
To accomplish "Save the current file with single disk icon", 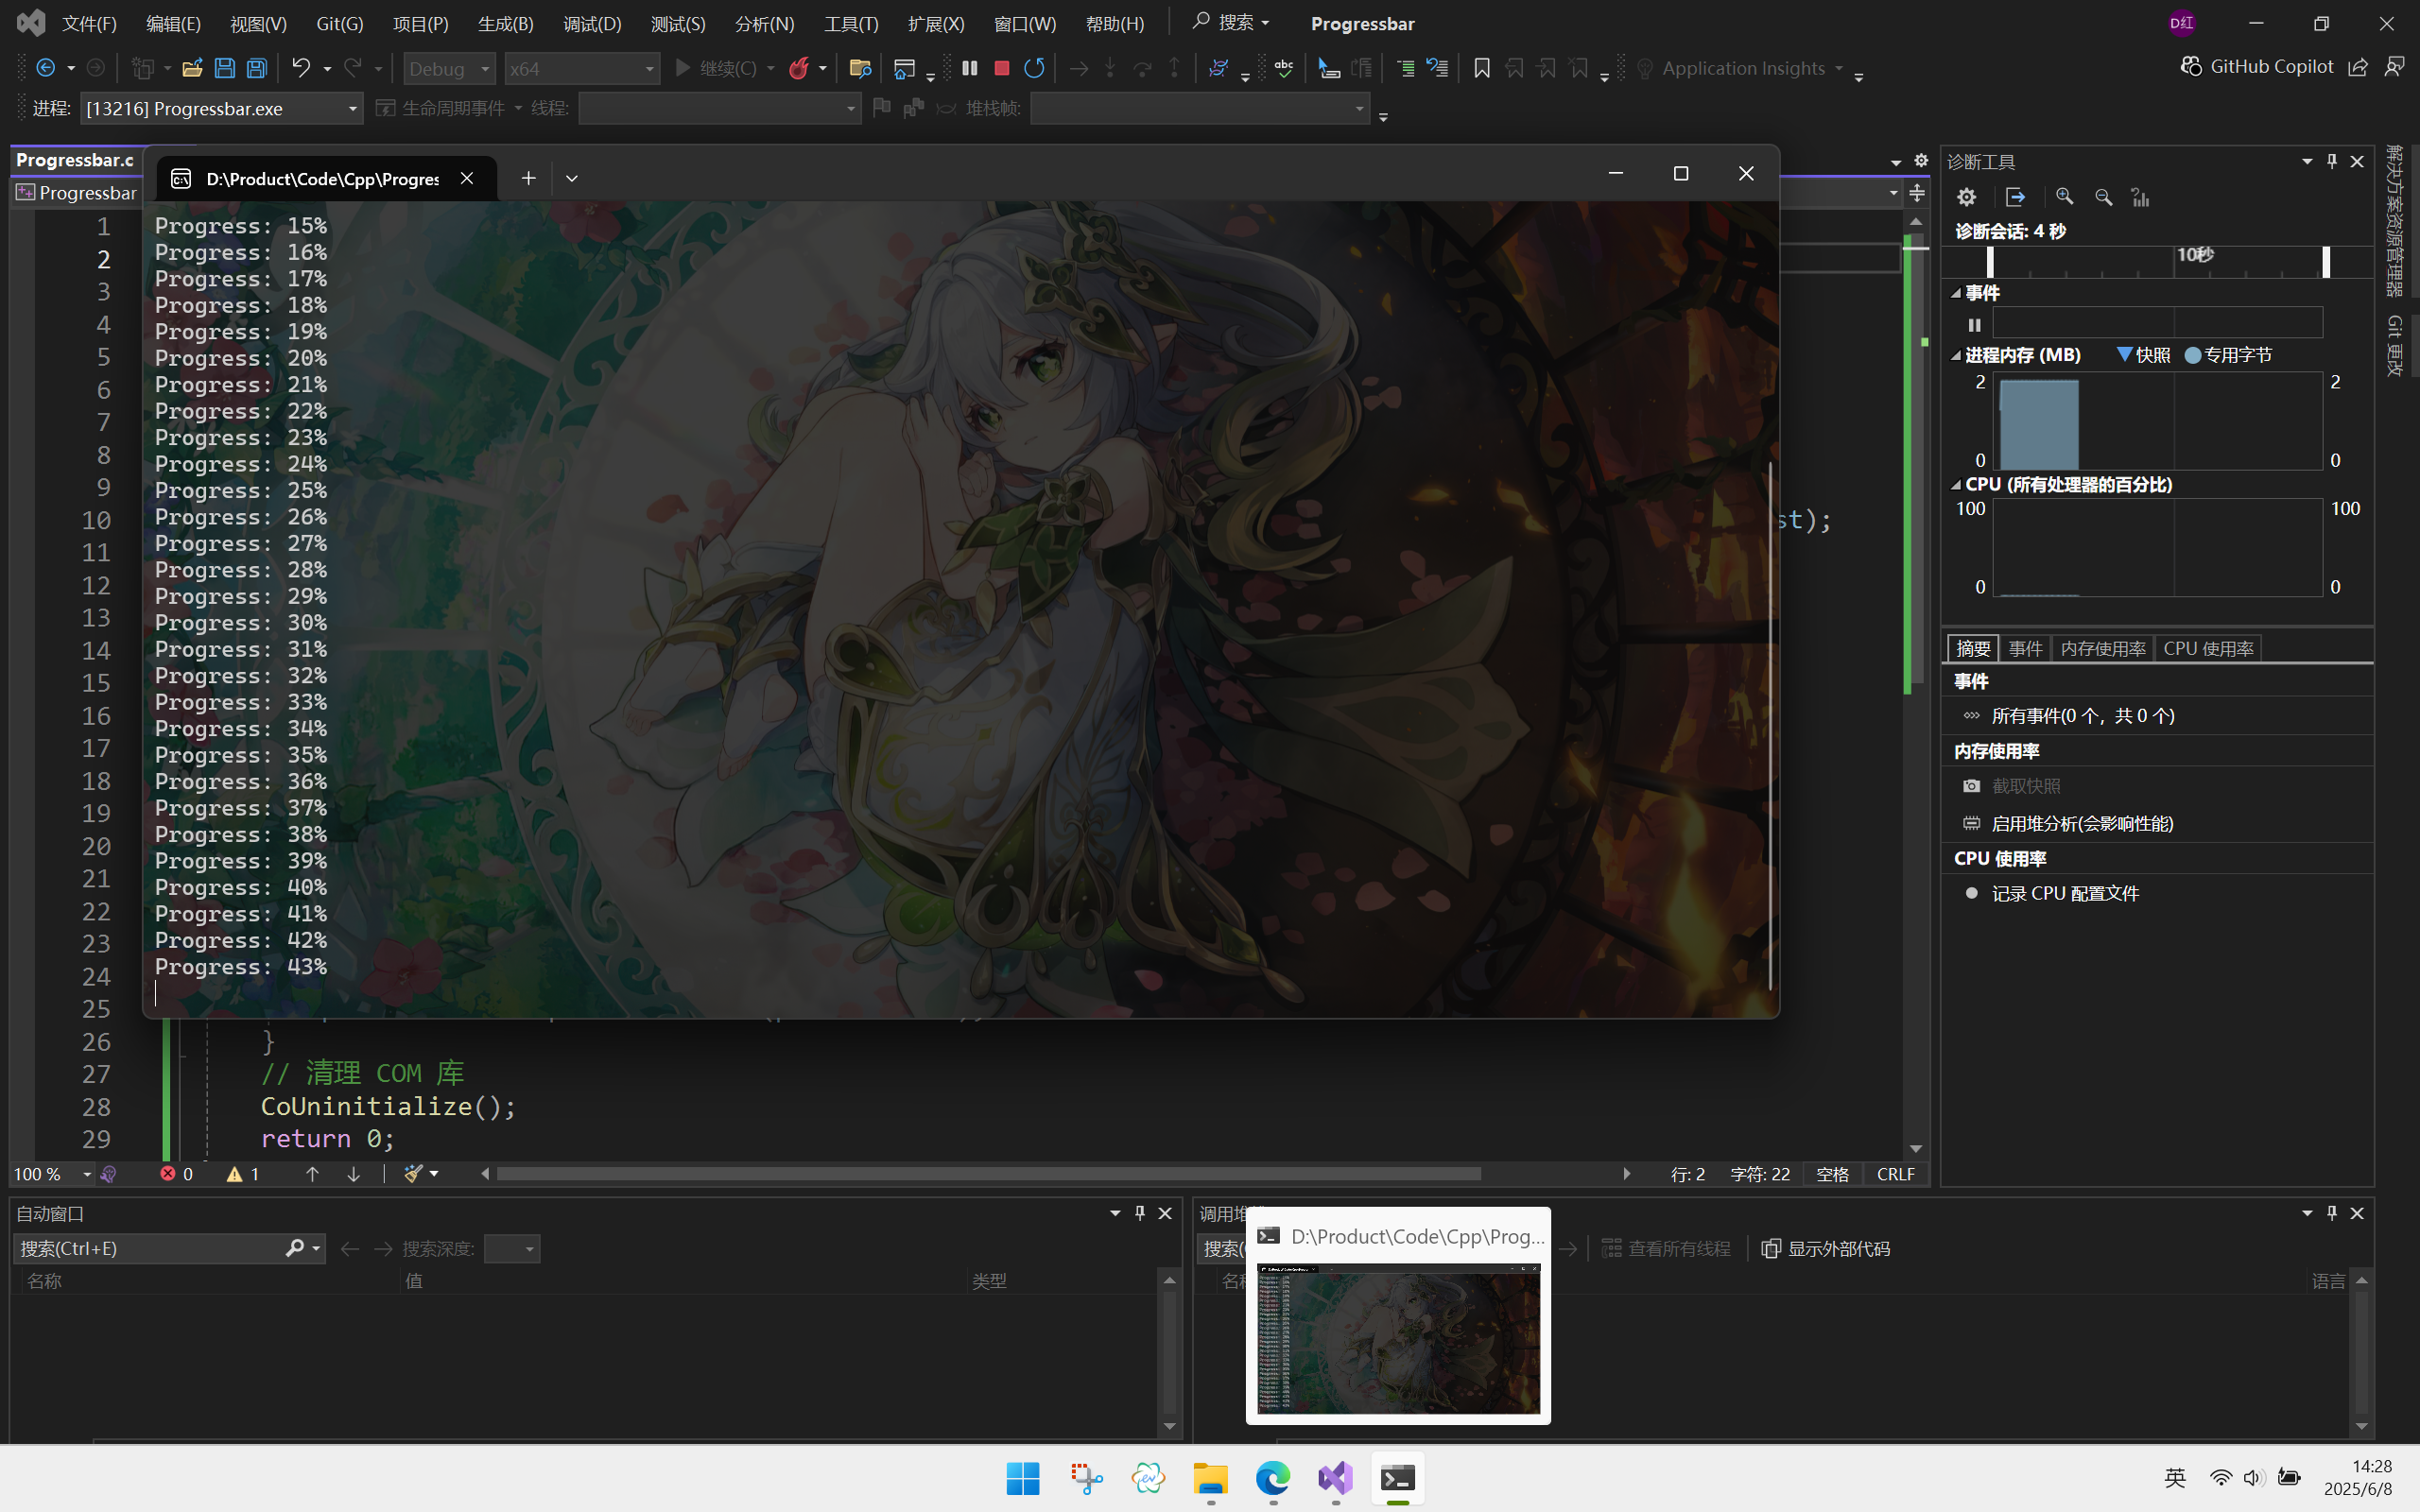I will point(224,68).
